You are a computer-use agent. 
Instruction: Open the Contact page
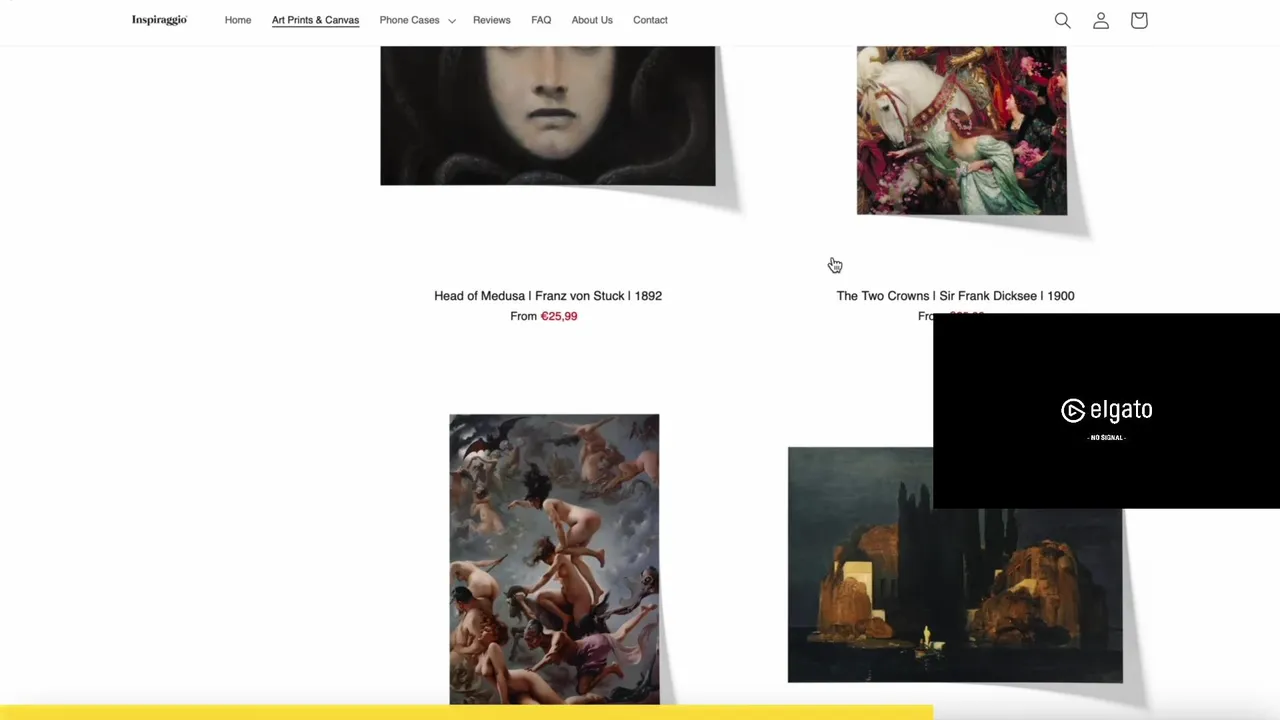[650, 20]
